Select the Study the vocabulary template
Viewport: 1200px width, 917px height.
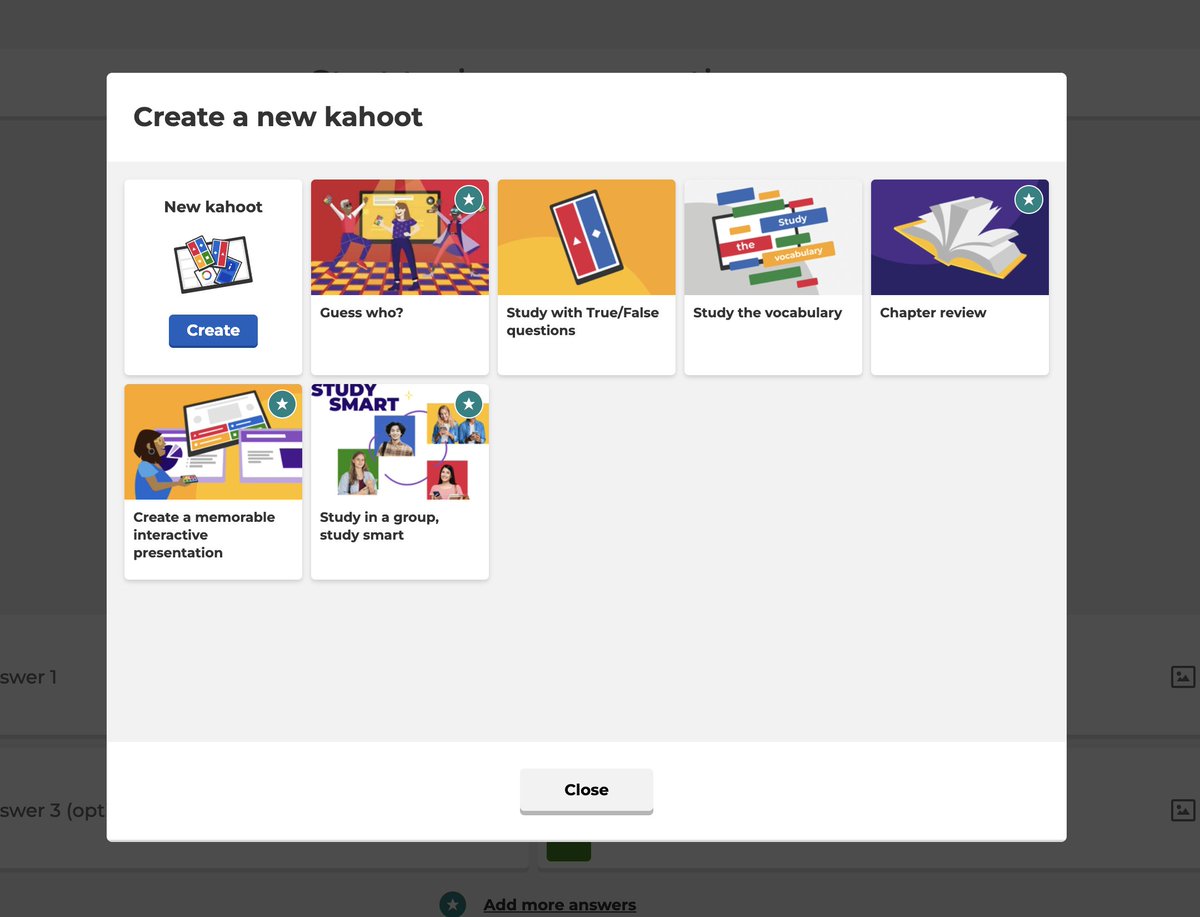[x=772, y=236]
